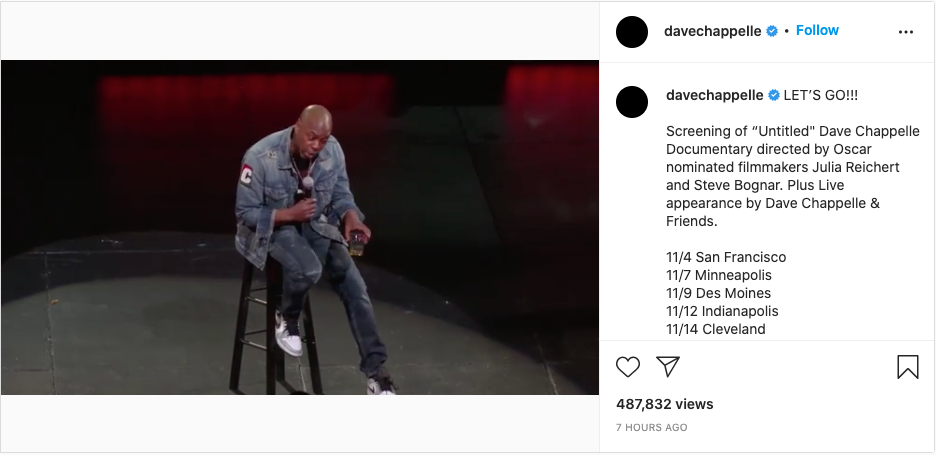Click the 487,832 views count
936x455 pixels.
click(664, 404)
